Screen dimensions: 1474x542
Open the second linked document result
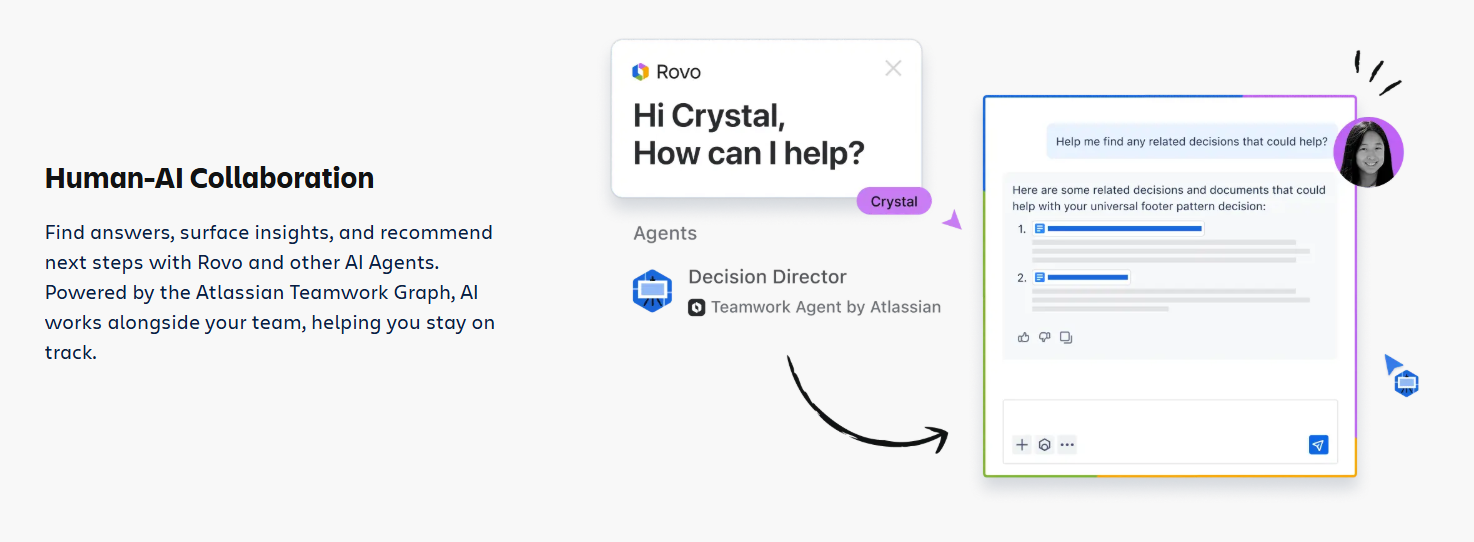(x=1081, y=277)
